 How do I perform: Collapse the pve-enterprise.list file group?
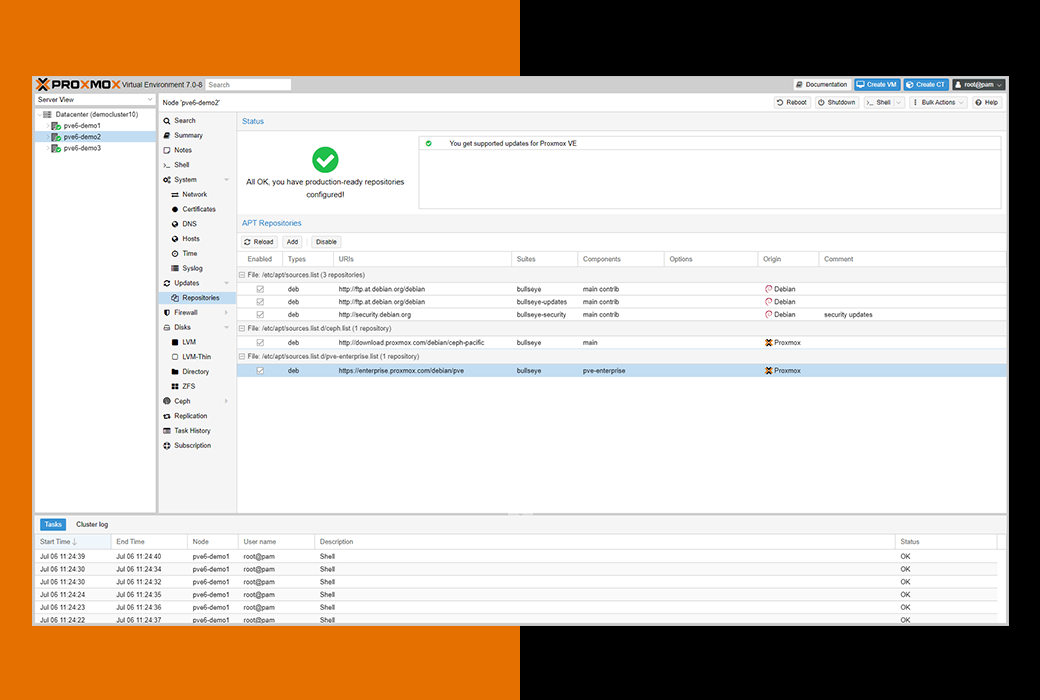(x=242, y=356)
